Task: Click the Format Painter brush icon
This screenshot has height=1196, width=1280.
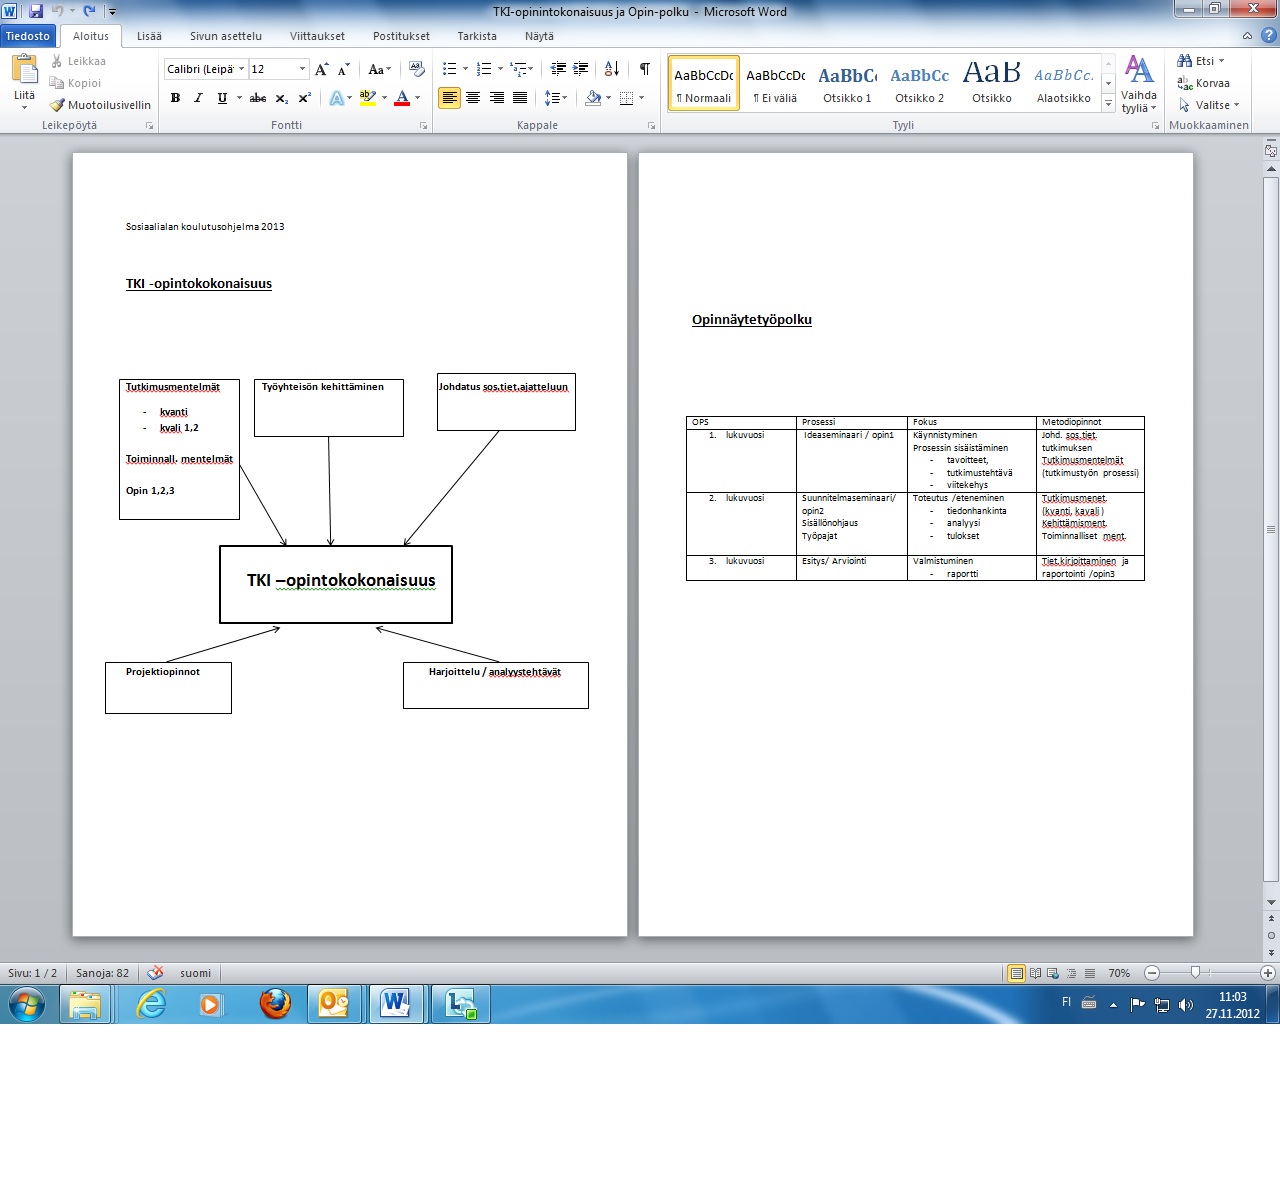Action: 58,105
